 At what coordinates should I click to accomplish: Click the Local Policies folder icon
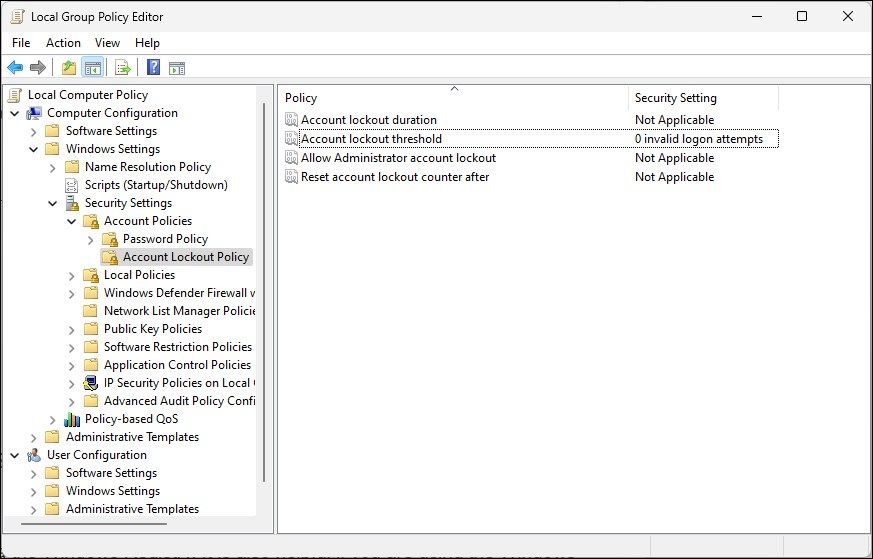[91, 275]
